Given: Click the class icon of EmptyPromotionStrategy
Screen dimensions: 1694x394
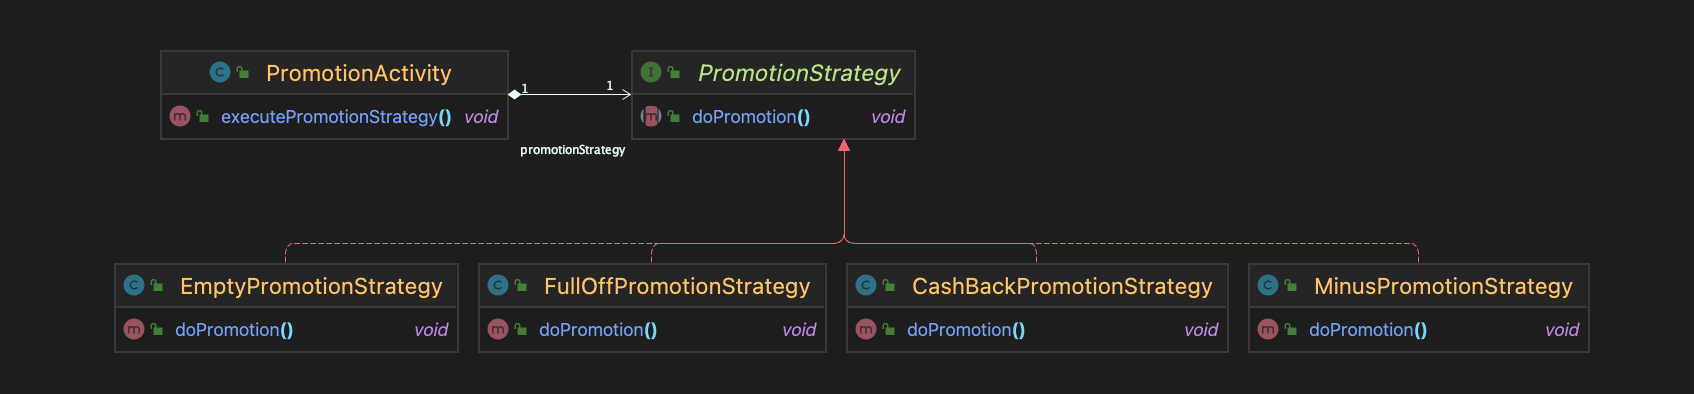Looking at the screenshot, I should click(x=134, y=285).
